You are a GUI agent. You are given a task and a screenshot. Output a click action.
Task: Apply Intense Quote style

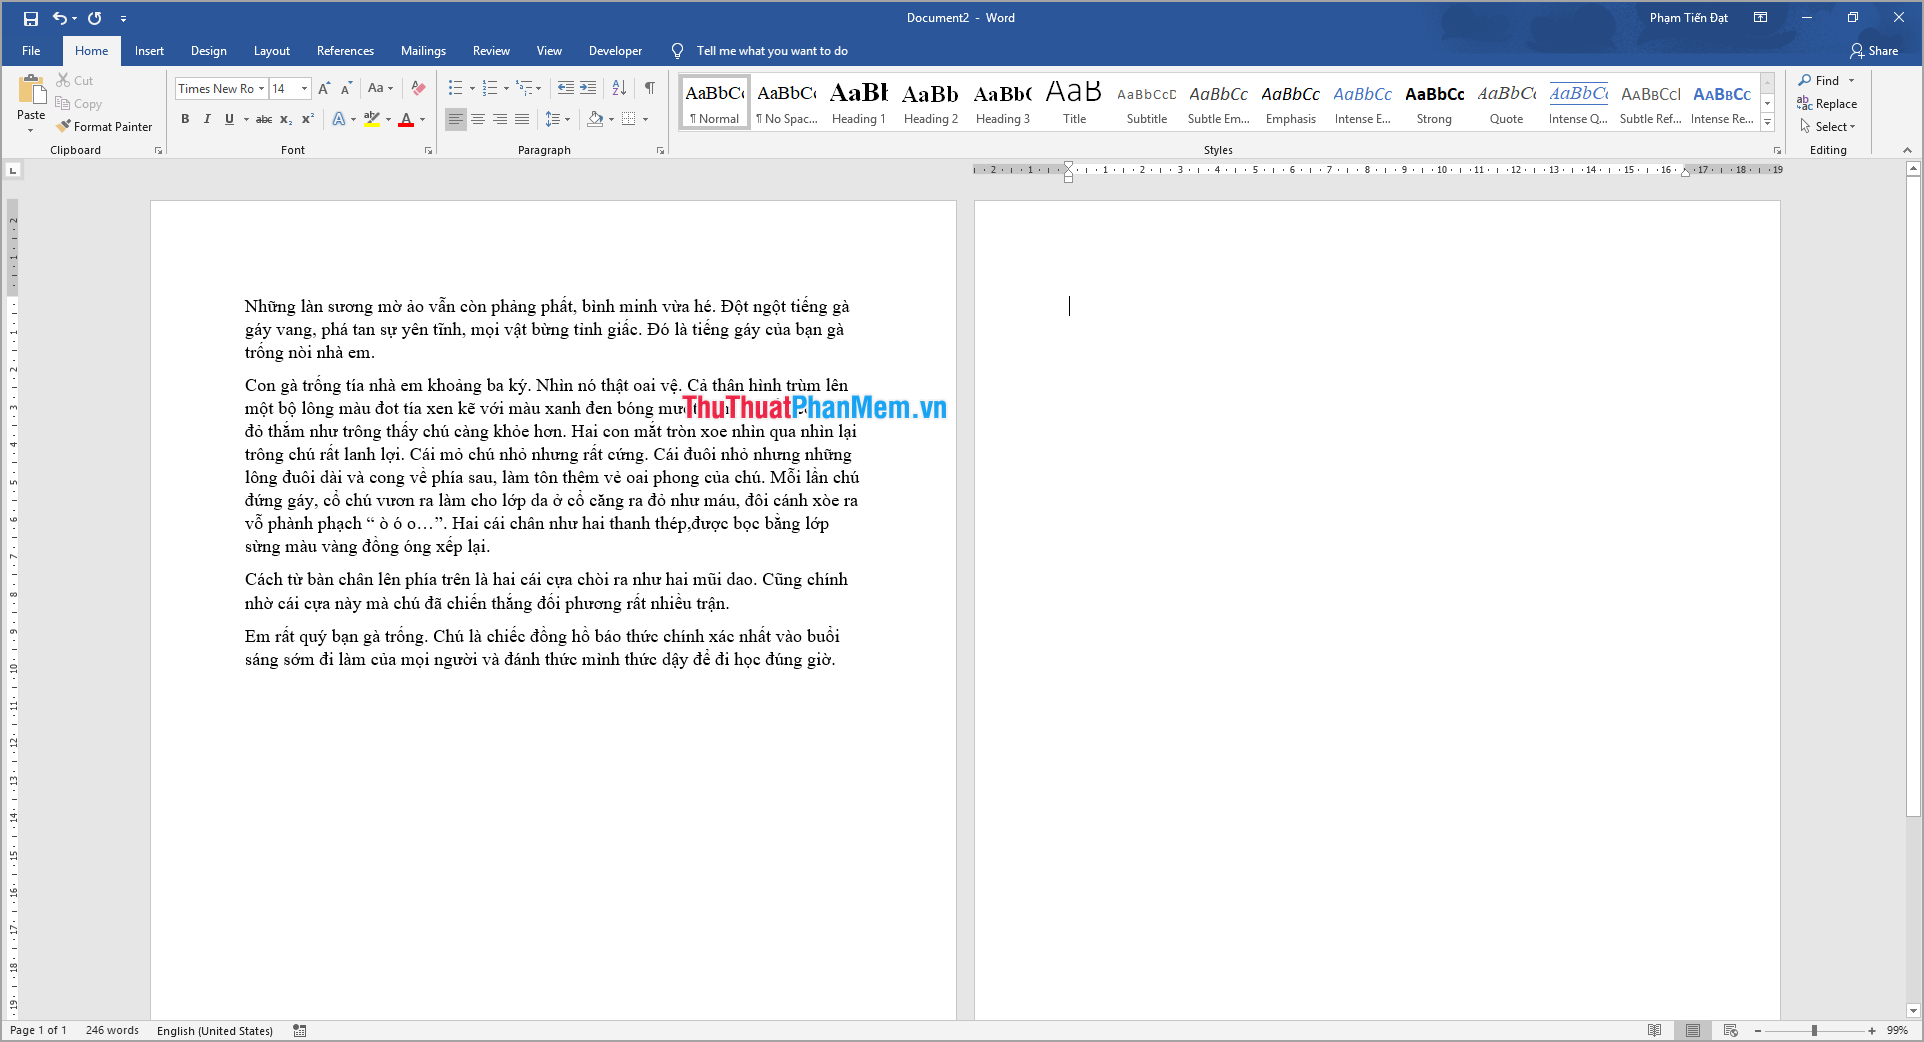1578,102
